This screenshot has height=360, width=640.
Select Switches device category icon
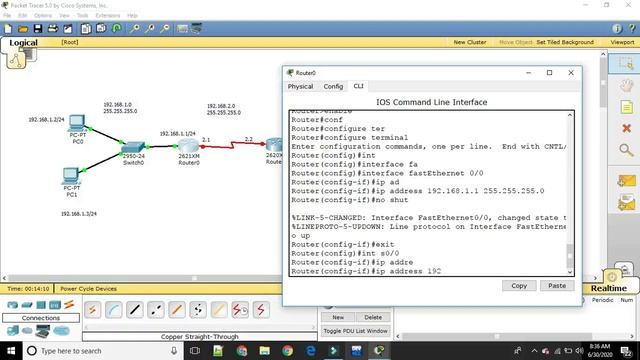27,305
